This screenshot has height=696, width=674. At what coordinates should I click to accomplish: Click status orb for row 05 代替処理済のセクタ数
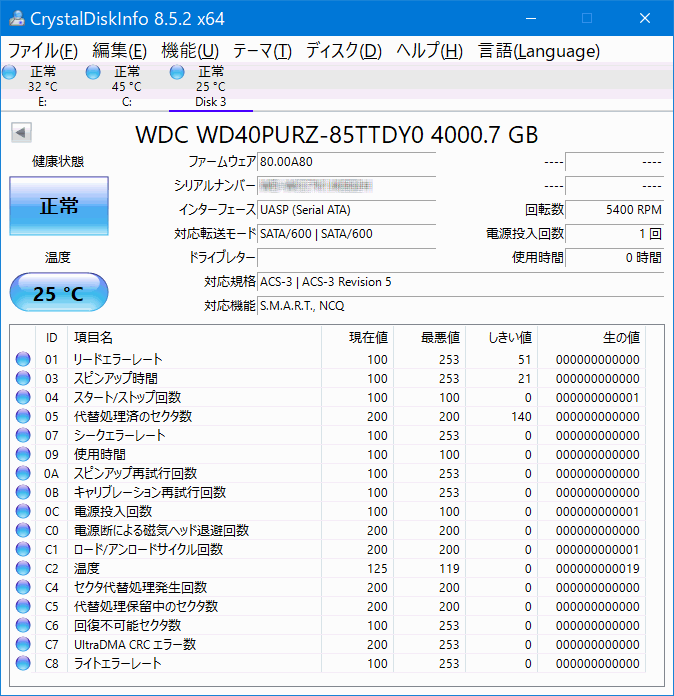pos(23,416)
